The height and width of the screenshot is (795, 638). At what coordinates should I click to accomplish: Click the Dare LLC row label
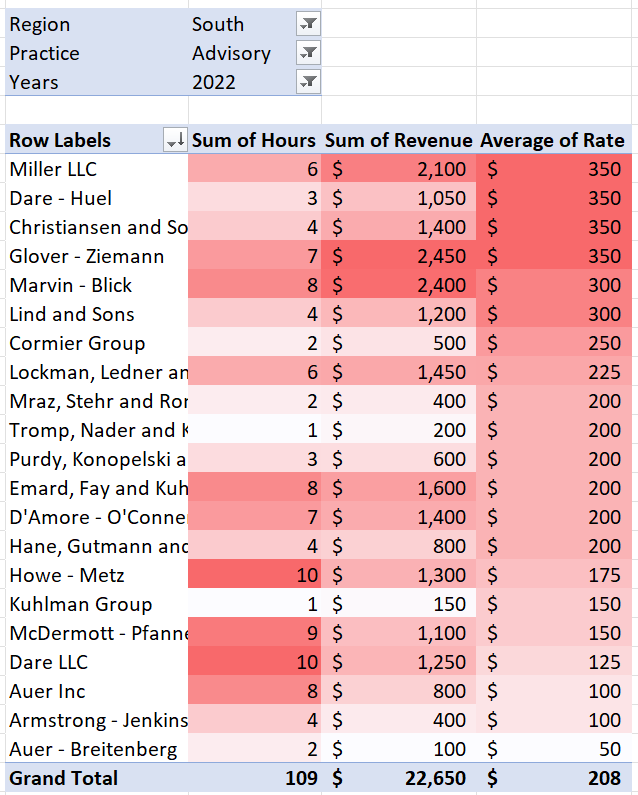pos(48,662)
